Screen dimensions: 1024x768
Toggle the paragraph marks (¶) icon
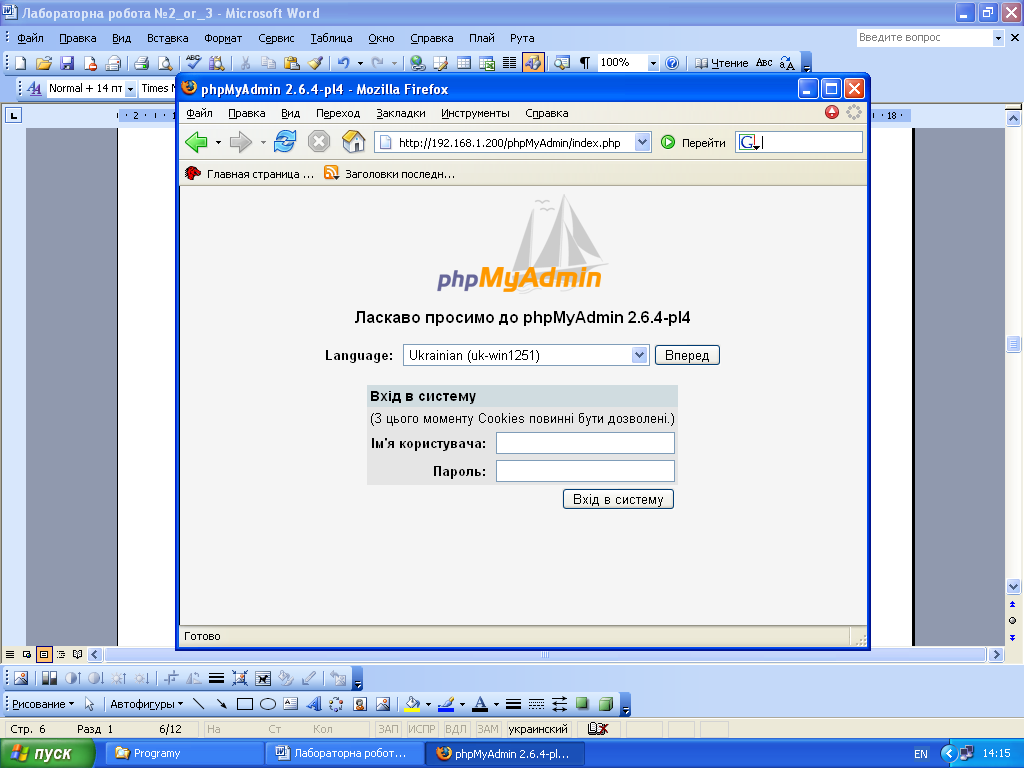pyautogui.click(x=584, y=63)
